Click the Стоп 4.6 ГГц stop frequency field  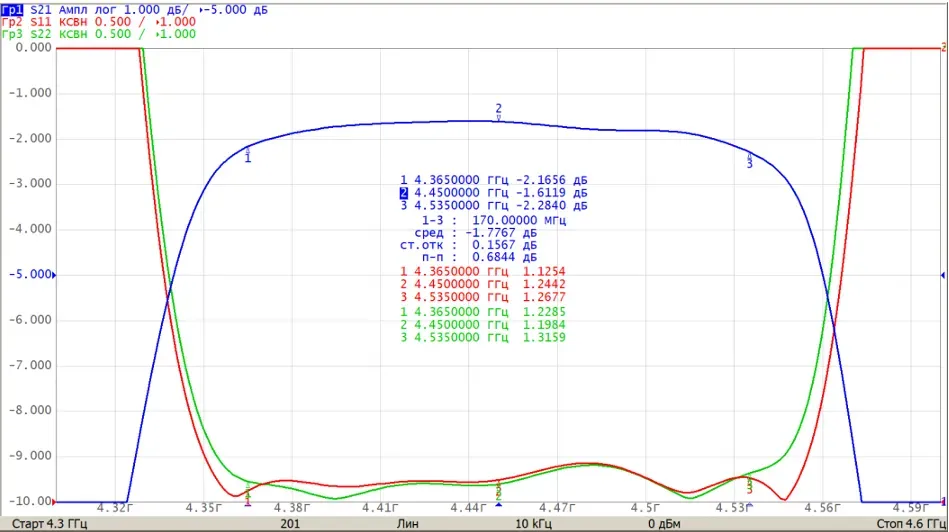[910, 524]
